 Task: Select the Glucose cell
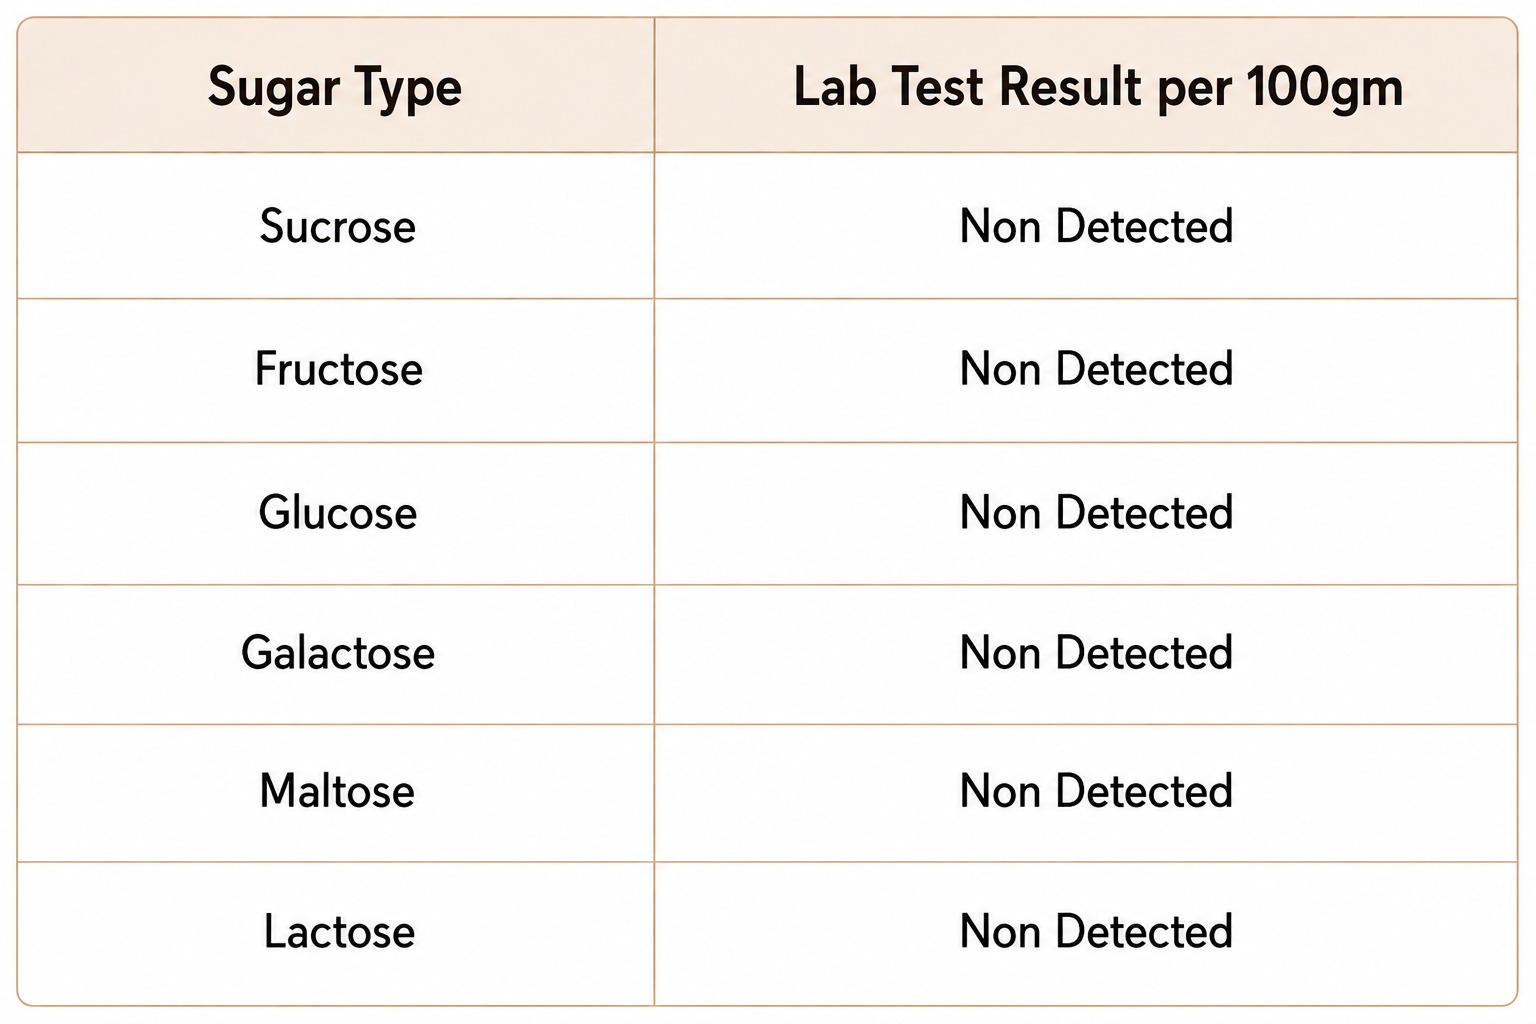click(338, 513)
